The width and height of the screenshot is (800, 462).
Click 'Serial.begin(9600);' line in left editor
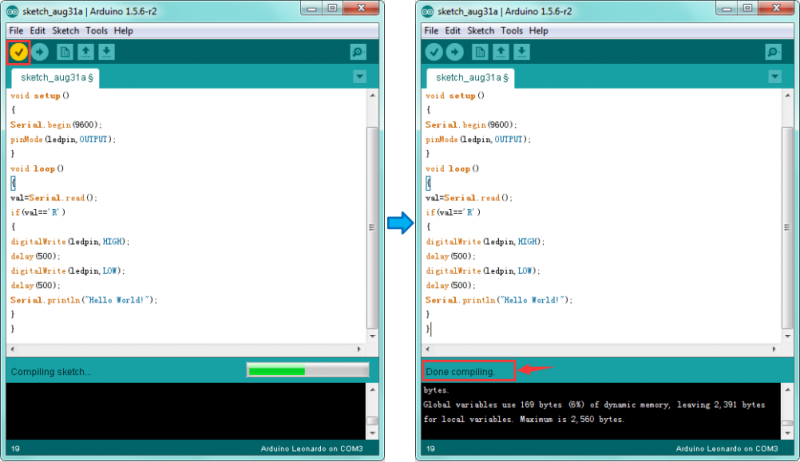[56, 125]
